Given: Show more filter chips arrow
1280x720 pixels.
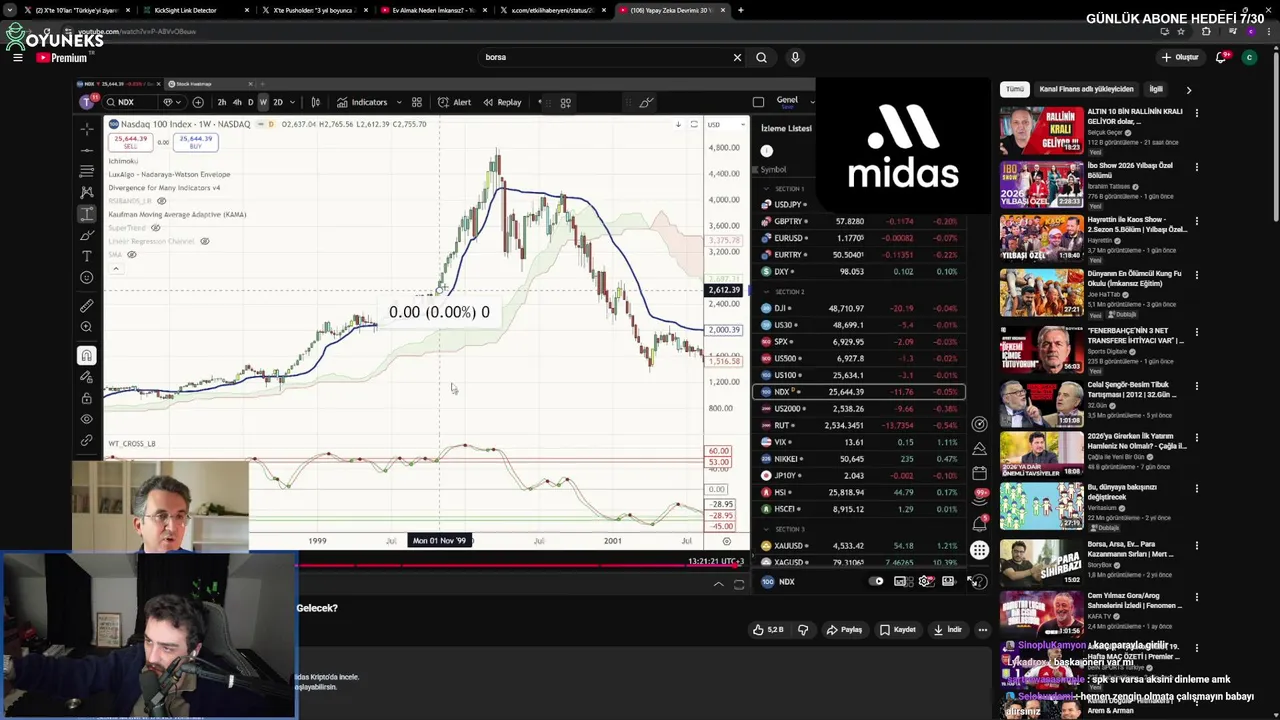Looking at the screenshot, I should click(x=1188, y=89).
